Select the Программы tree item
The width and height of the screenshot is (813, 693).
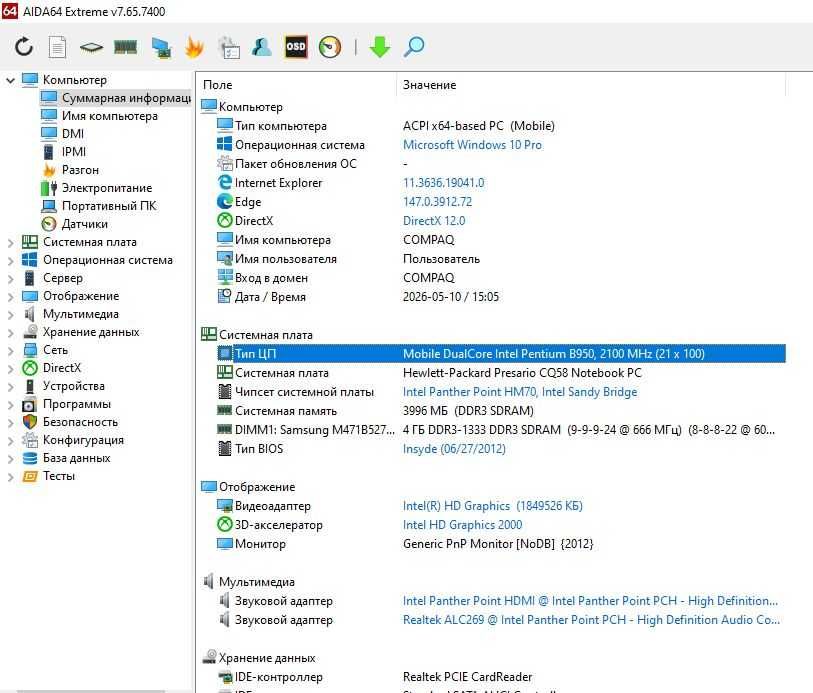77,404
